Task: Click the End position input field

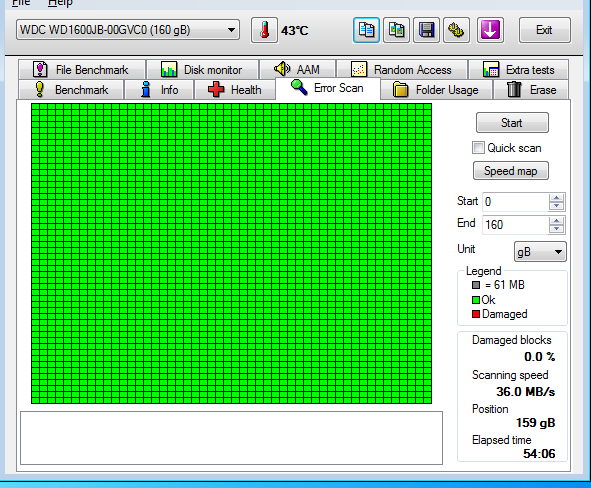Action: tap(515, 225)
